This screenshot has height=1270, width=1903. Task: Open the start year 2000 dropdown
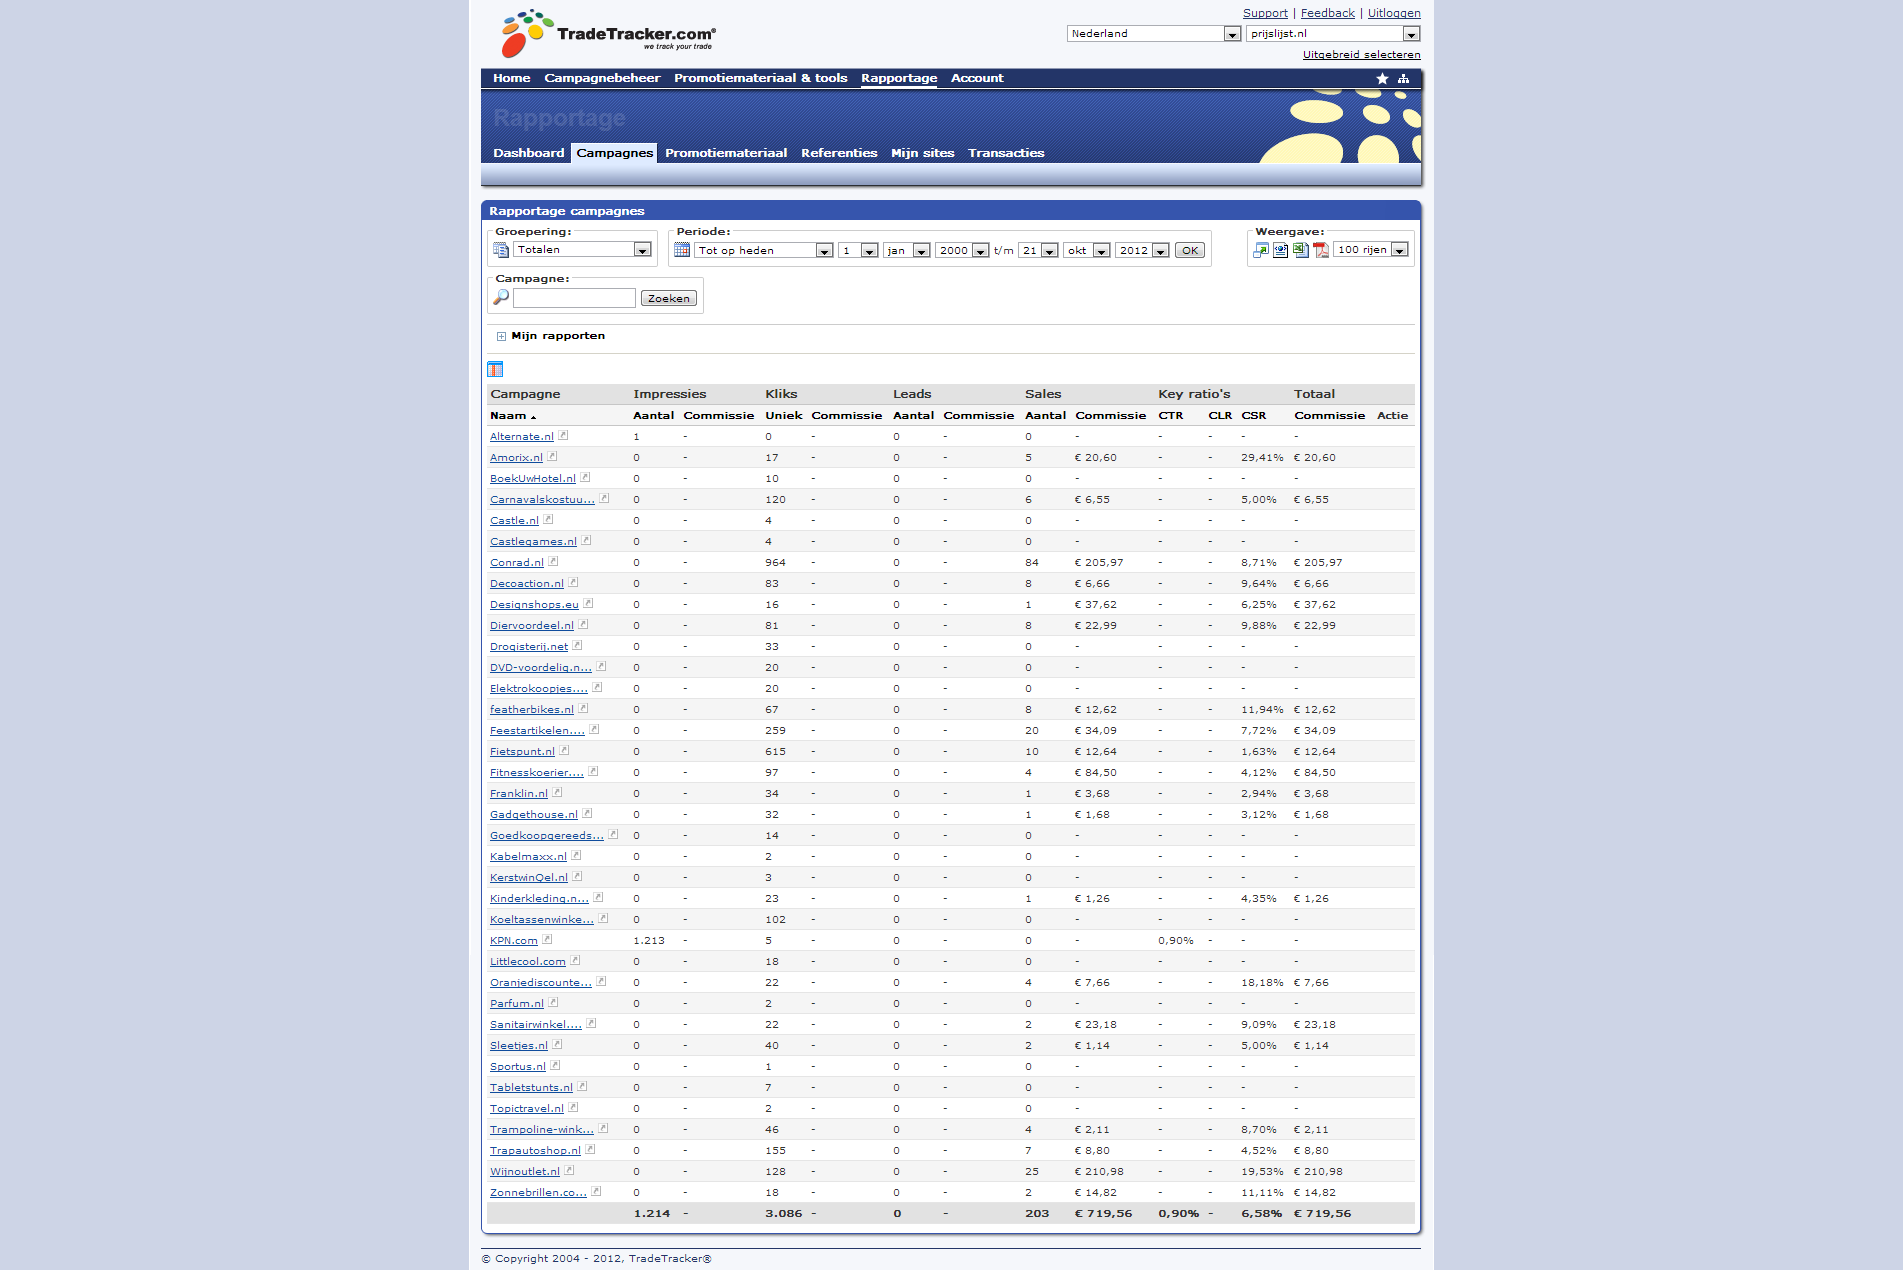pos(962,250)
